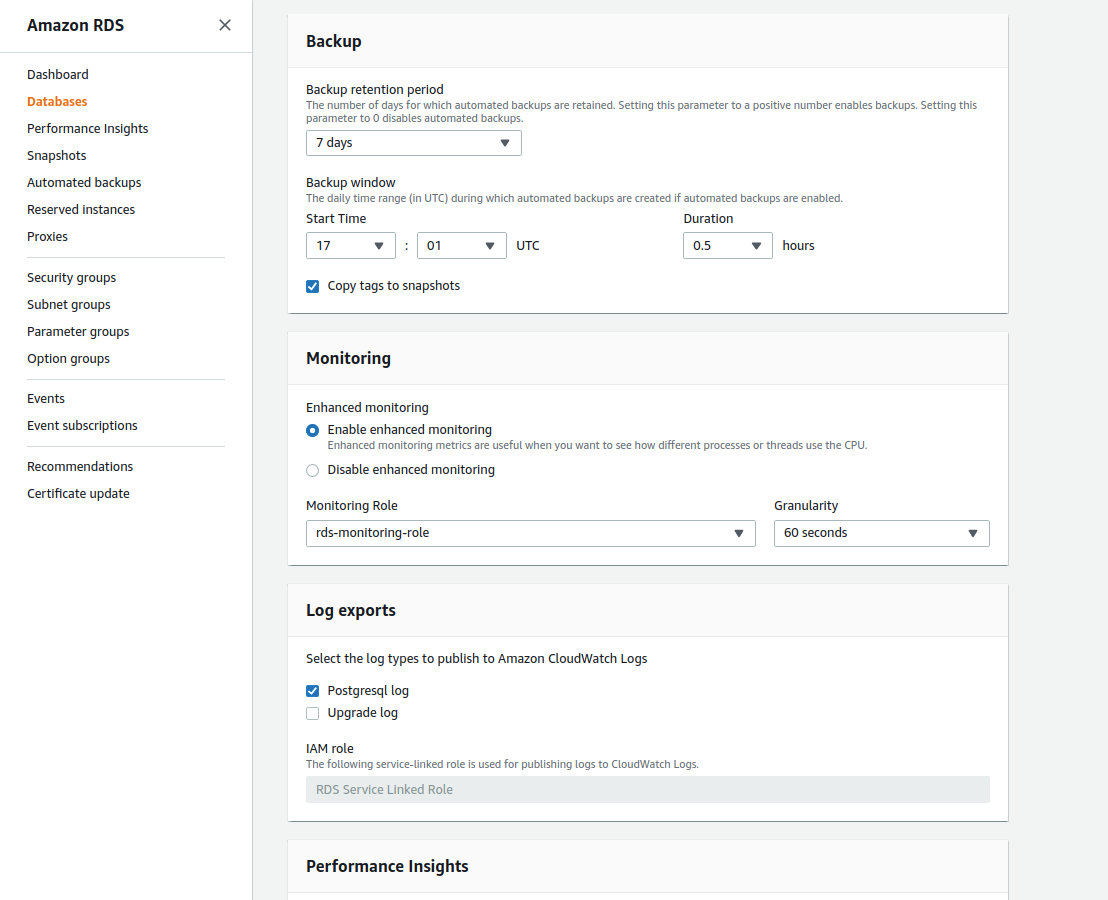Click the IAM role label
Screen dimensions: 1108x900
coord(329,749)
